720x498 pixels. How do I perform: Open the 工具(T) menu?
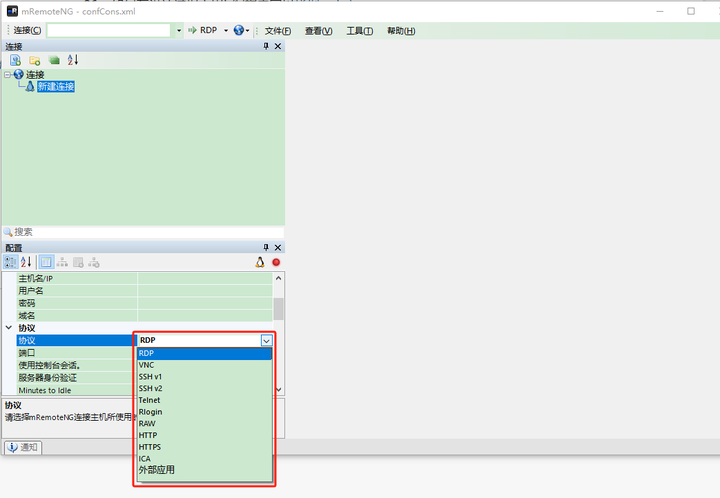pos(360,31)
